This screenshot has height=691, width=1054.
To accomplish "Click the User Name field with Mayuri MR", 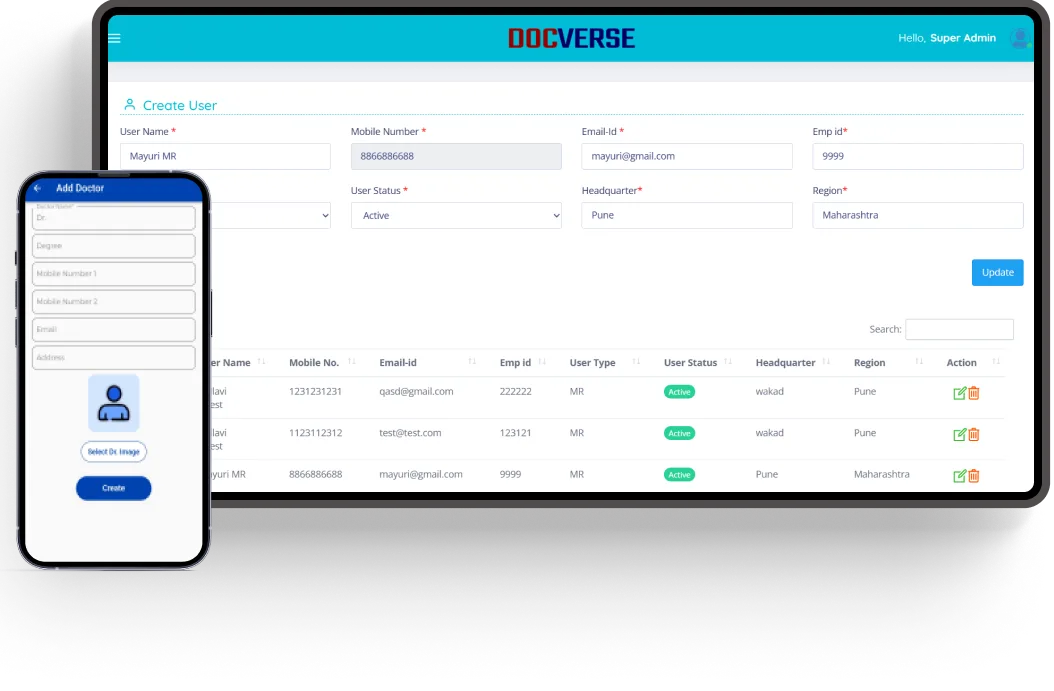I will point(225,157).
